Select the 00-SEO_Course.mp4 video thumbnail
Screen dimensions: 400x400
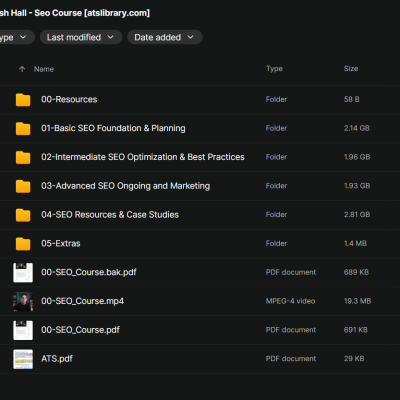[x=23, y=301]
